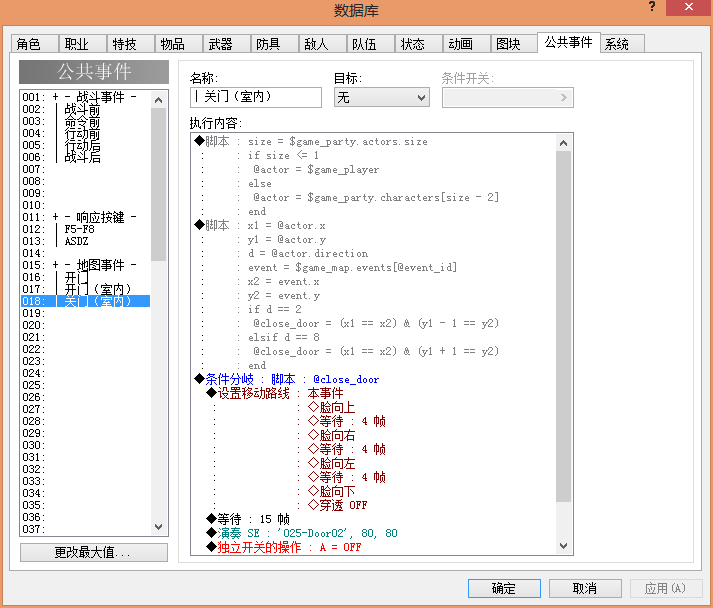Select the 条件分歧 @close_door command
The width and height of the screenshot is (713, 608).
pos(374,379)
